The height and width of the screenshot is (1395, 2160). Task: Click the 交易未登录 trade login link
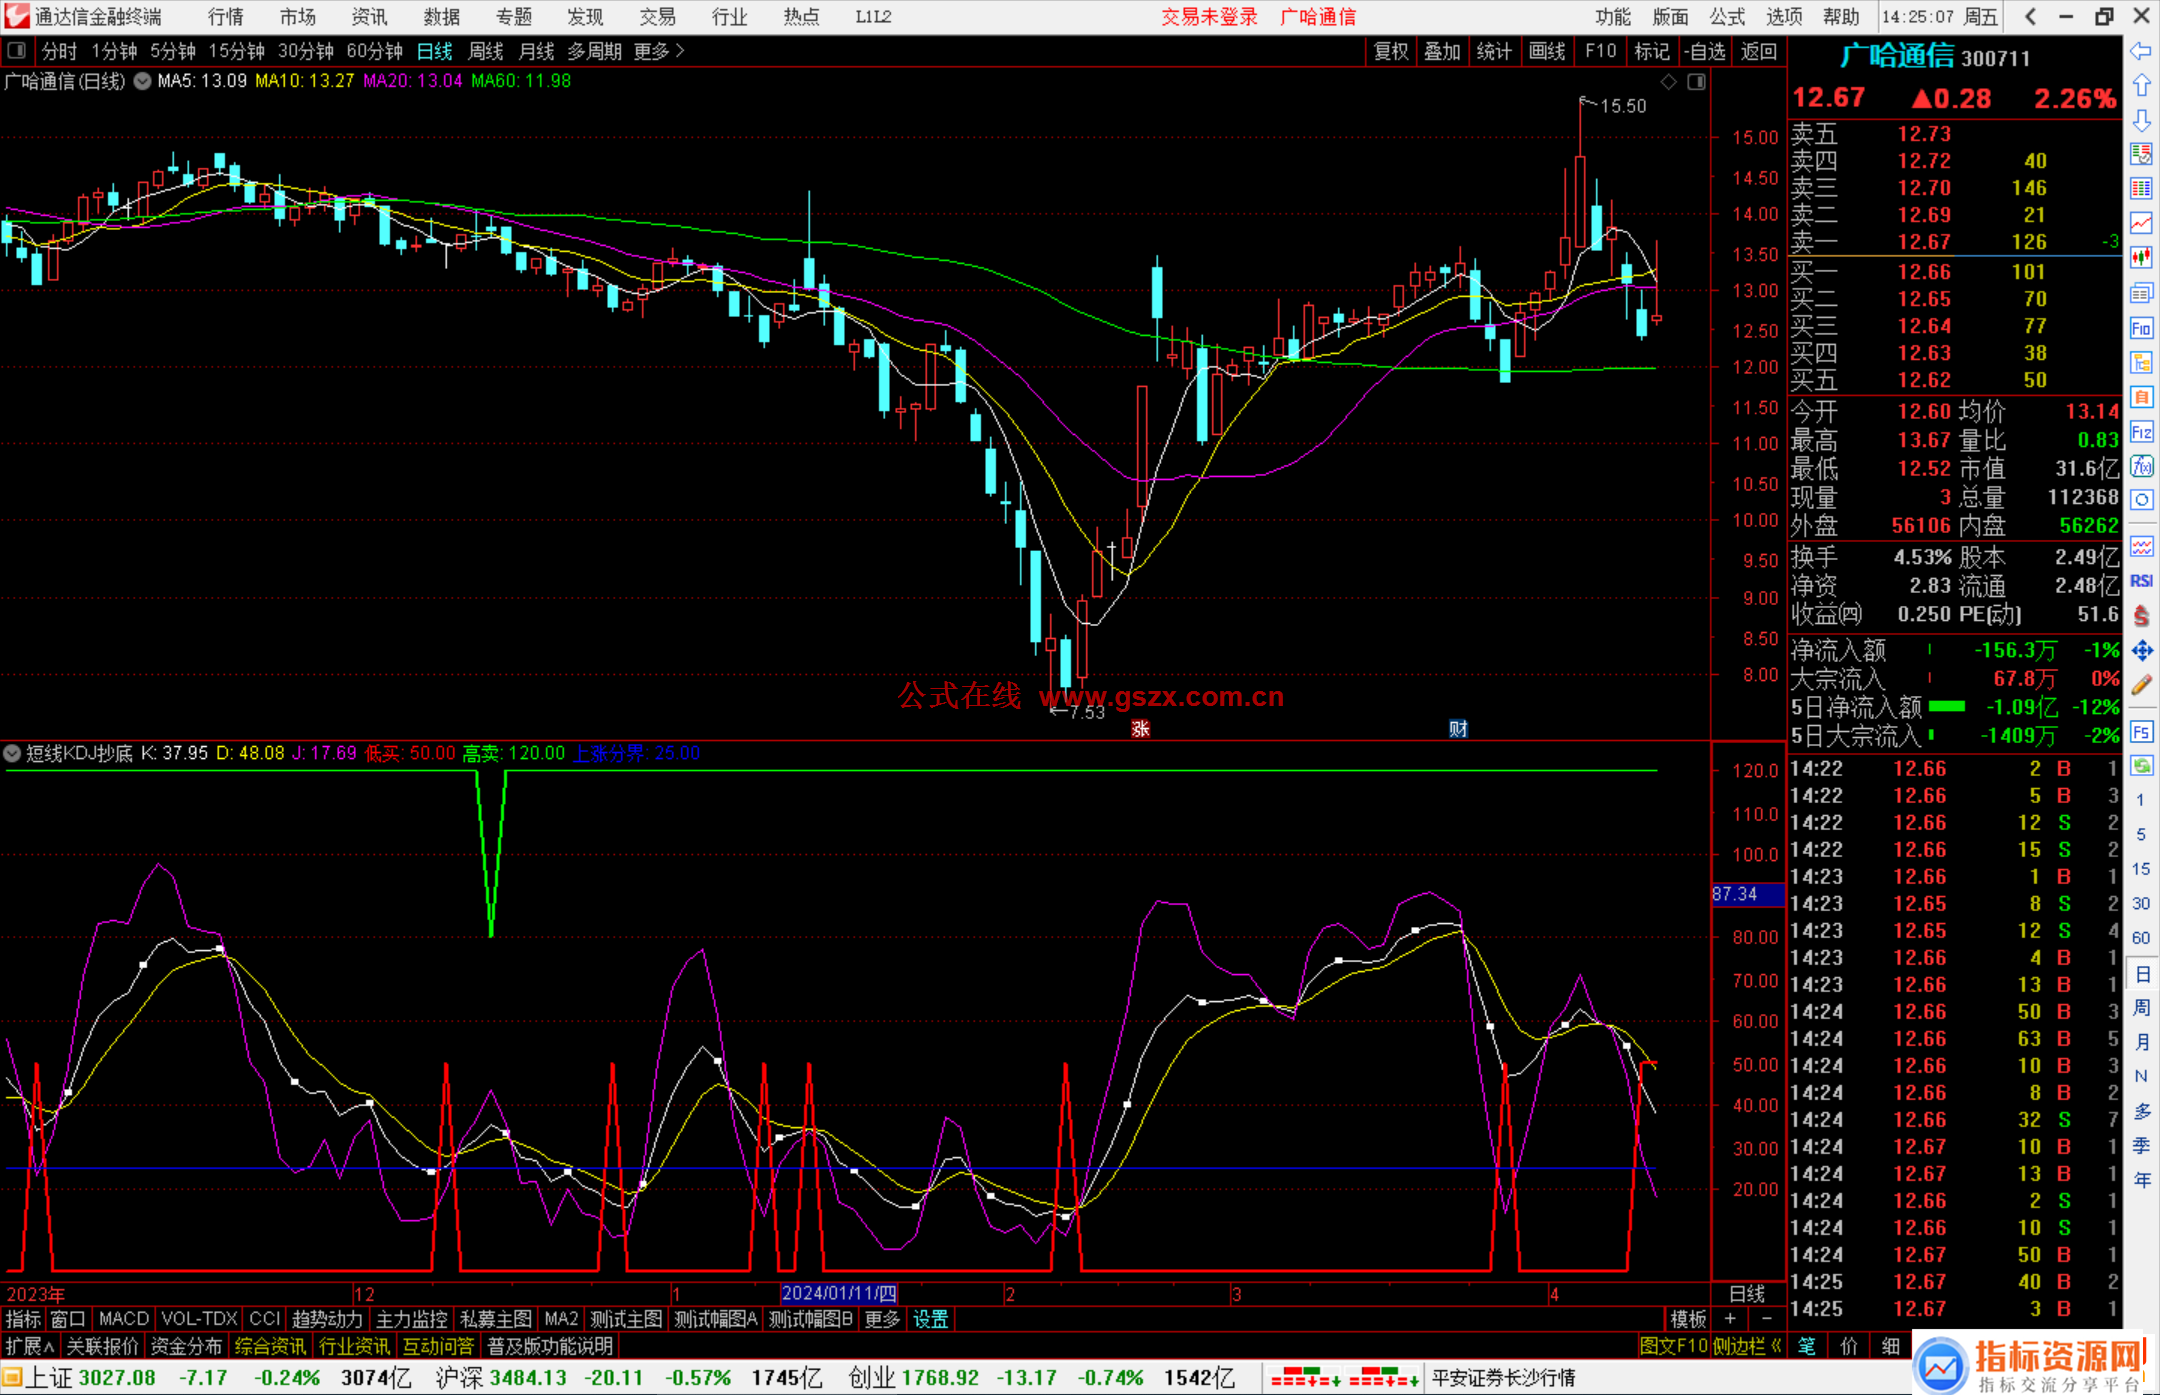point(1209,16)
